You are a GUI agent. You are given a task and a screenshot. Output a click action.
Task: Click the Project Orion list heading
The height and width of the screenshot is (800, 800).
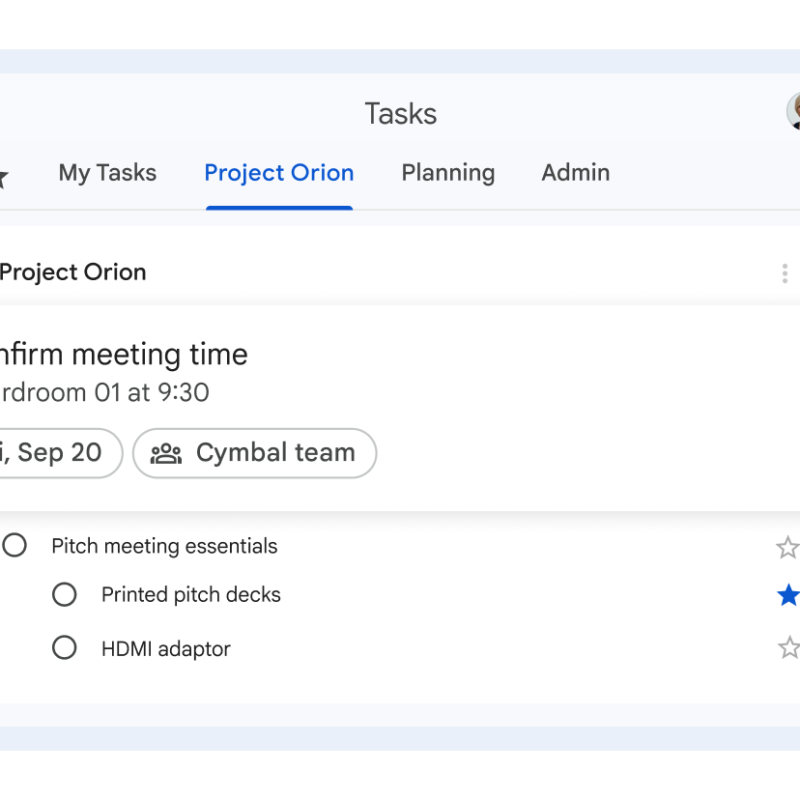tap(73, 272)
